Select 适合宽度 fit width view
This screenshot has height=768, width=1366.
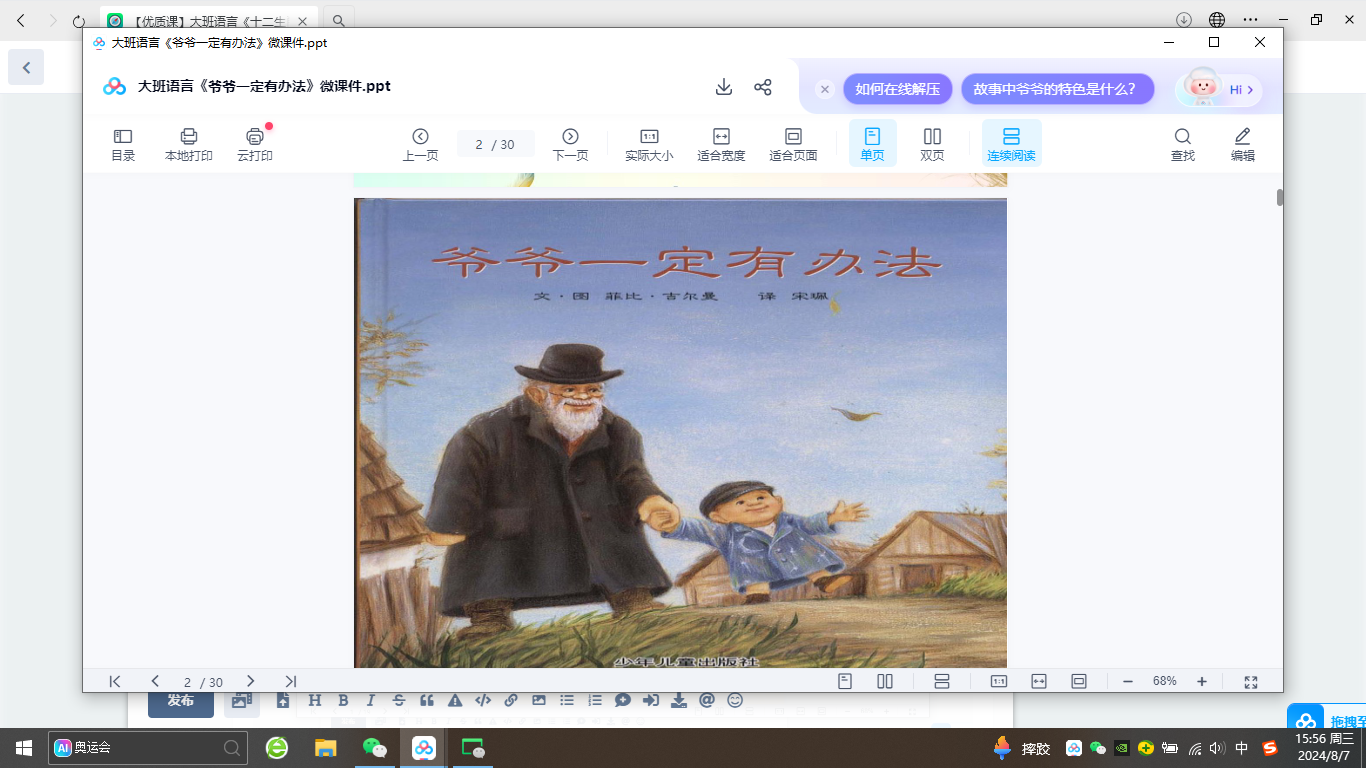pos(721,145)
